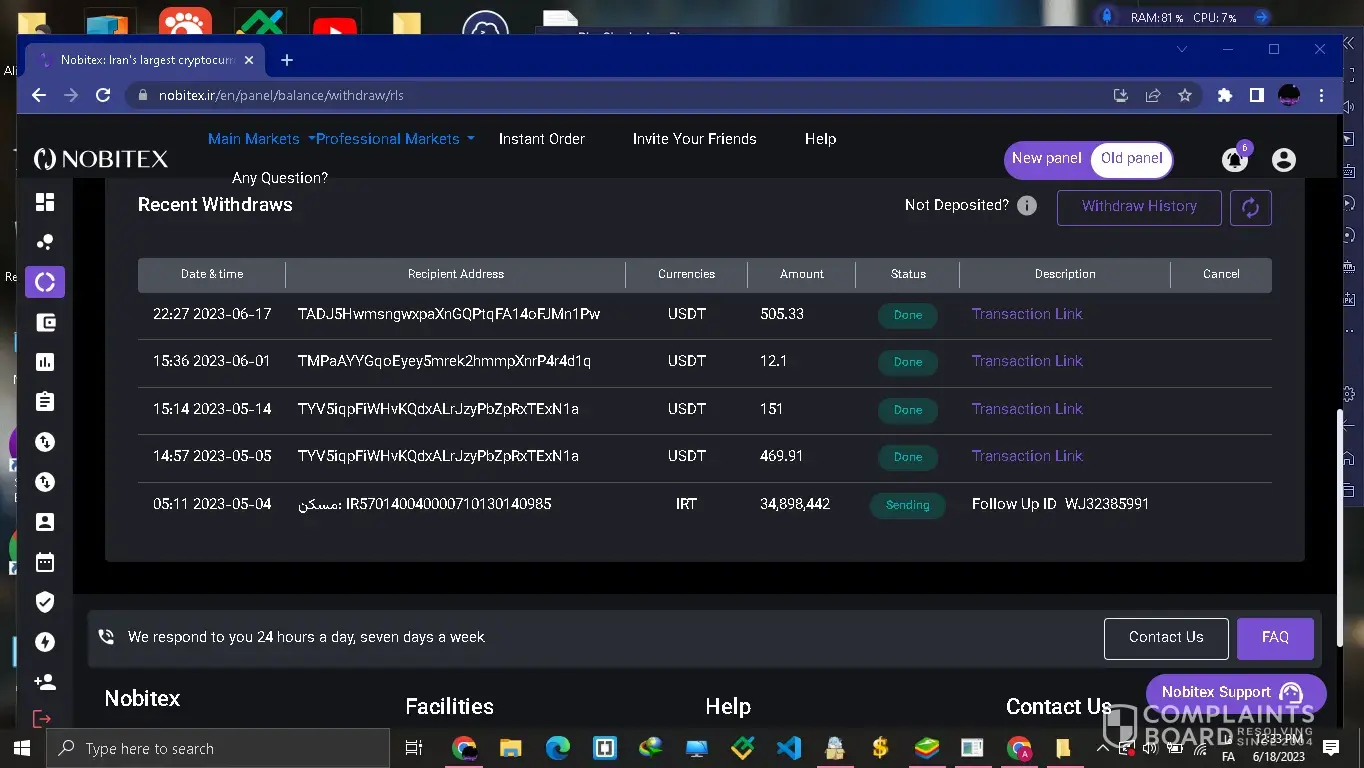Expand the Main Markets dropdown
Screen dimensions: 1364x768
click(x=261, y=139)
